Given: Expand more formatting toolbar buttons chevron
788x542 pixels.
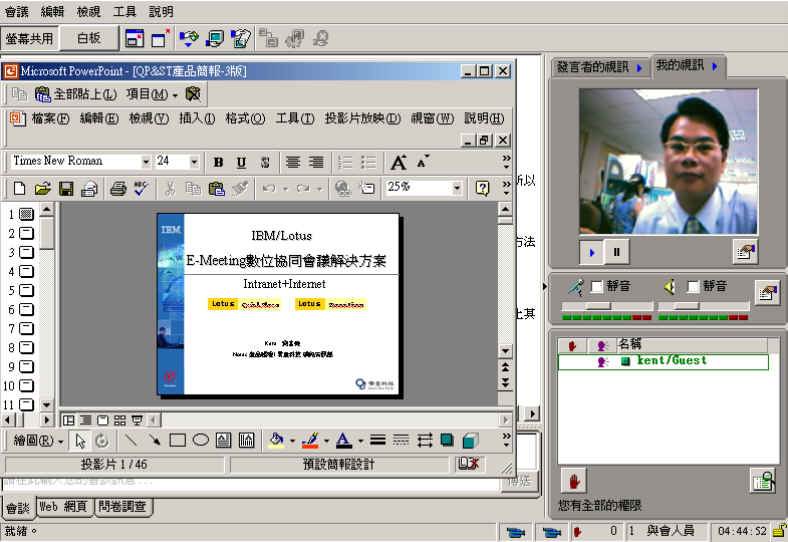Looking at the screenshot, I should 506,161.
